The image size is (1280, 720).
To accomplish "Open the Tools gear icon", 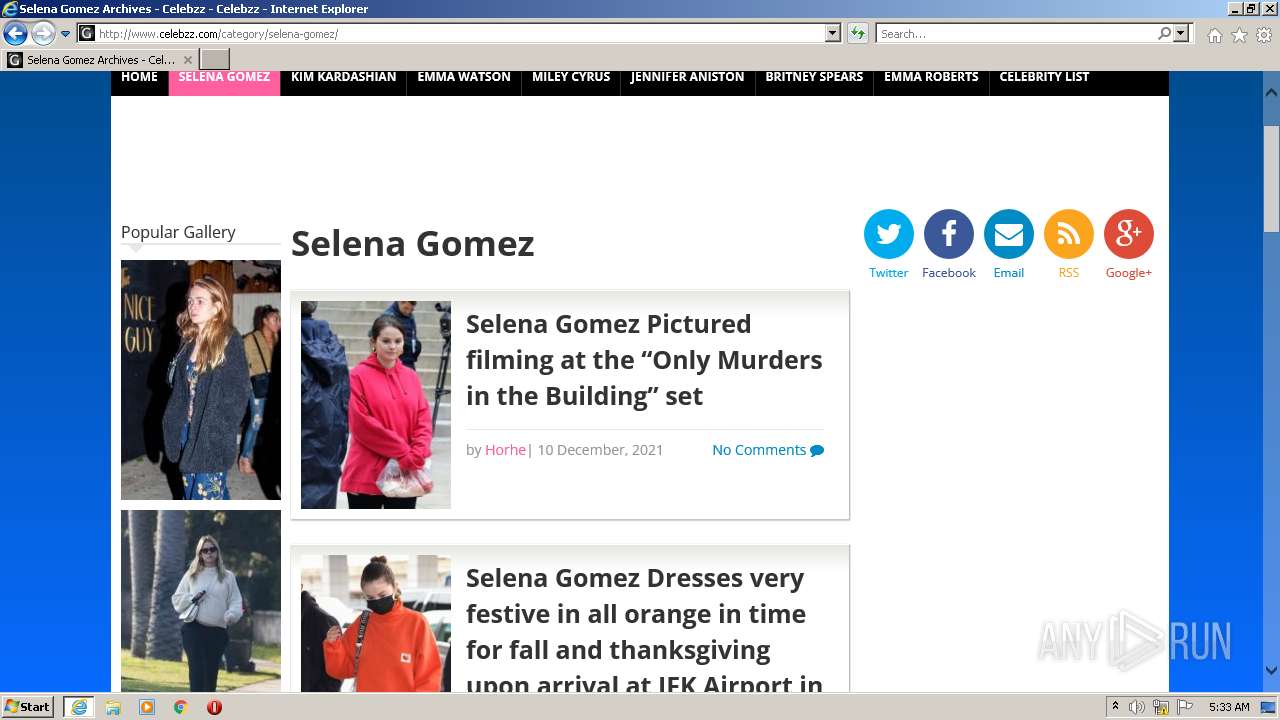I will 1264,35.
